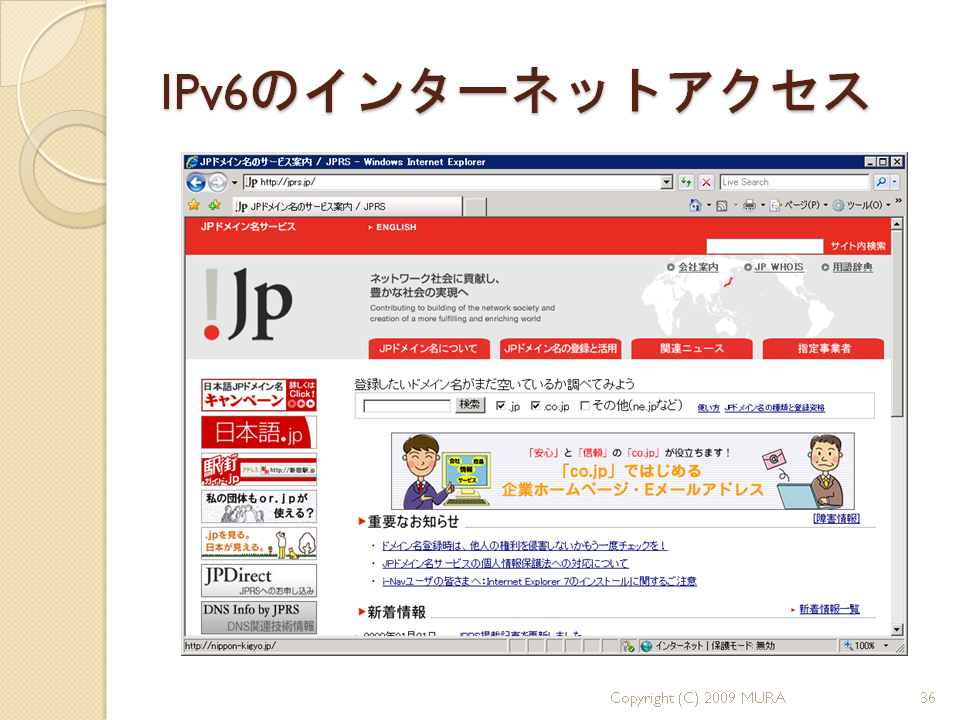This screenshot has height=720, width=960.
Task: Click the vertical scrollbar thumb
Action: (897, 324)
